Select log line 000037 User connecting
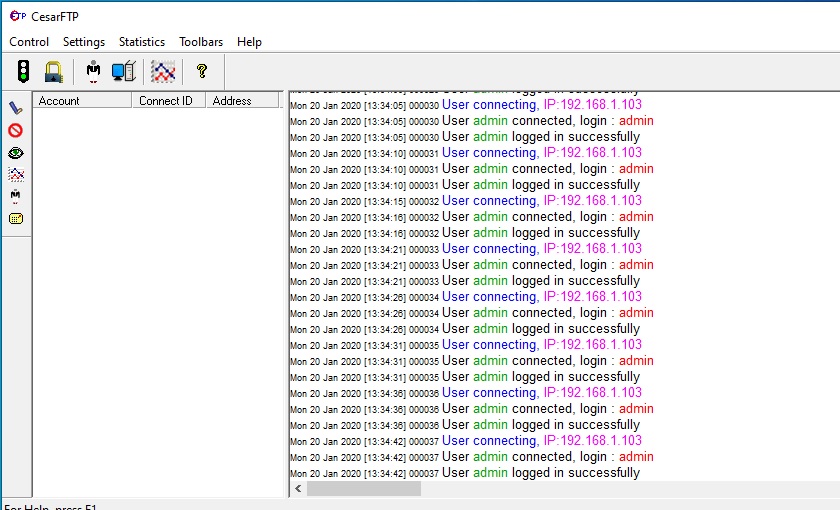840x510 pixels. click(x=466, y=441)
